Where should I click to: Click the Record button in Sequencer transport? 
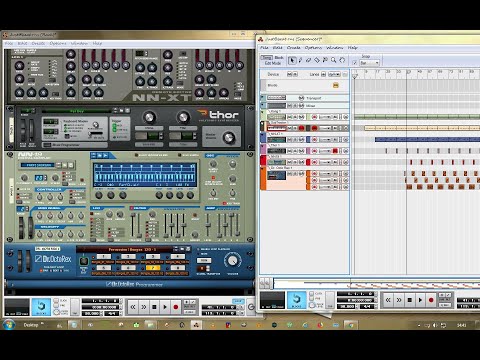[431, 300]
